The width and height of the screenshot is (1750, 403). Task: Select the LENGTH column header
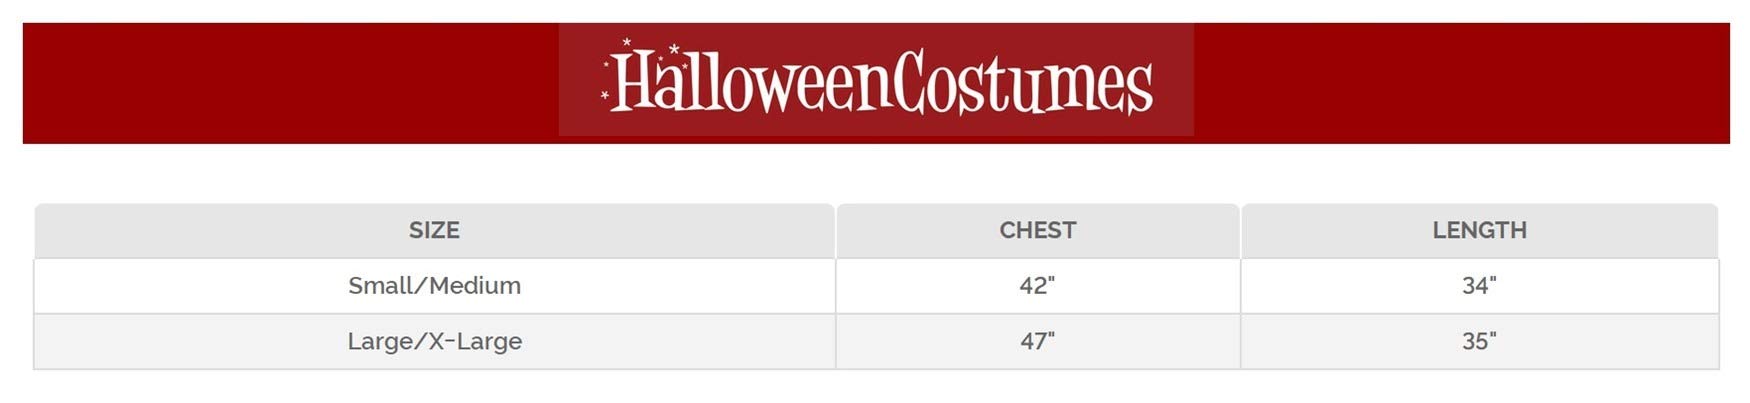[1479, 230]
